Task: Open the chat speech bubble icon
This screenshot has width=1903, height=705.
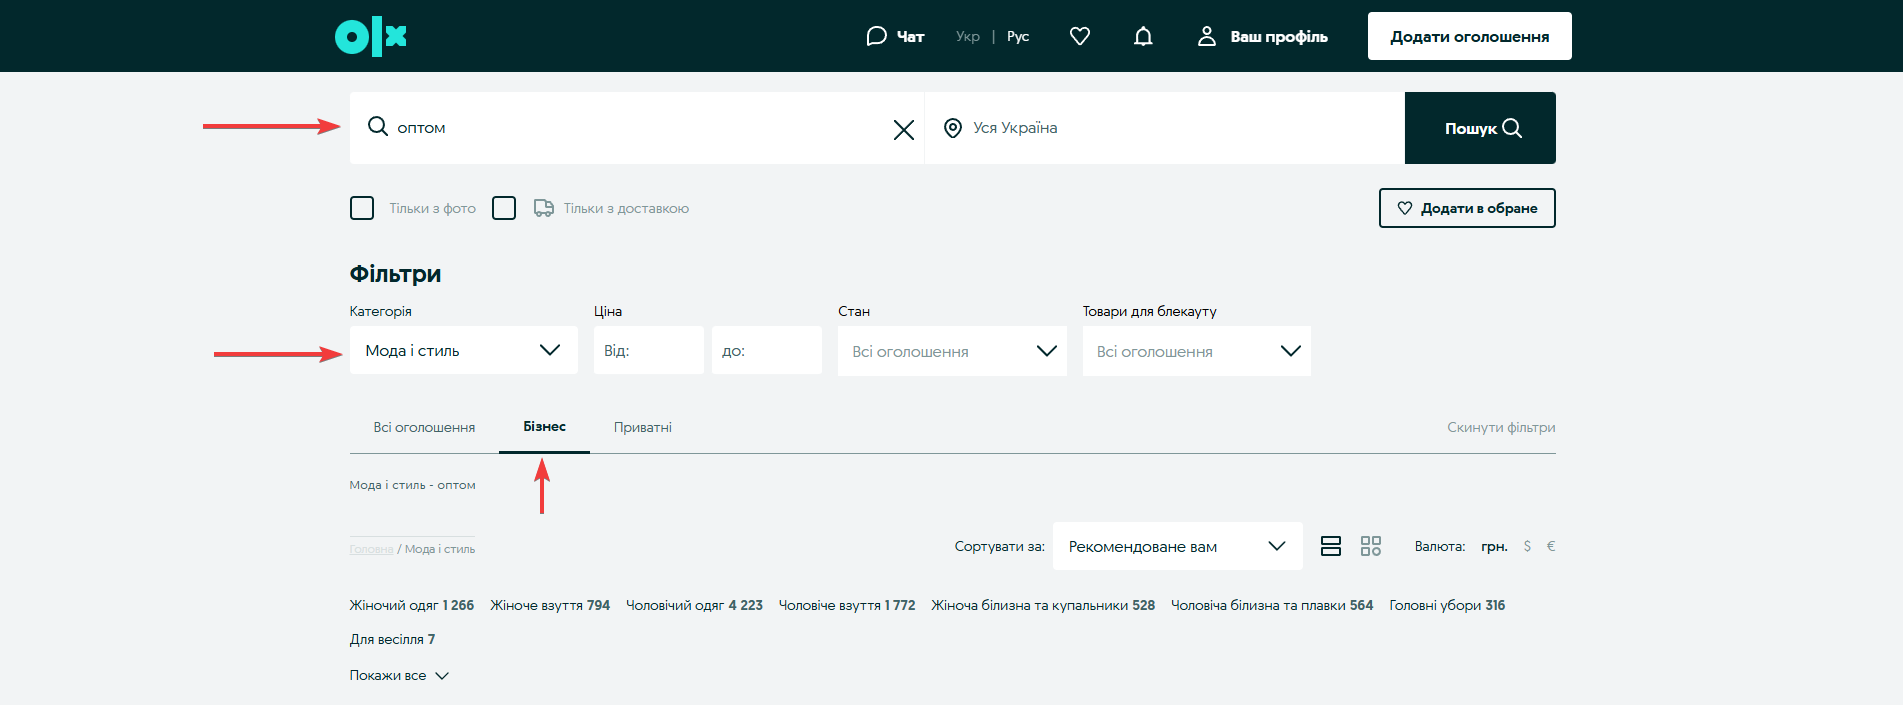Action: (x=876, y=37)
